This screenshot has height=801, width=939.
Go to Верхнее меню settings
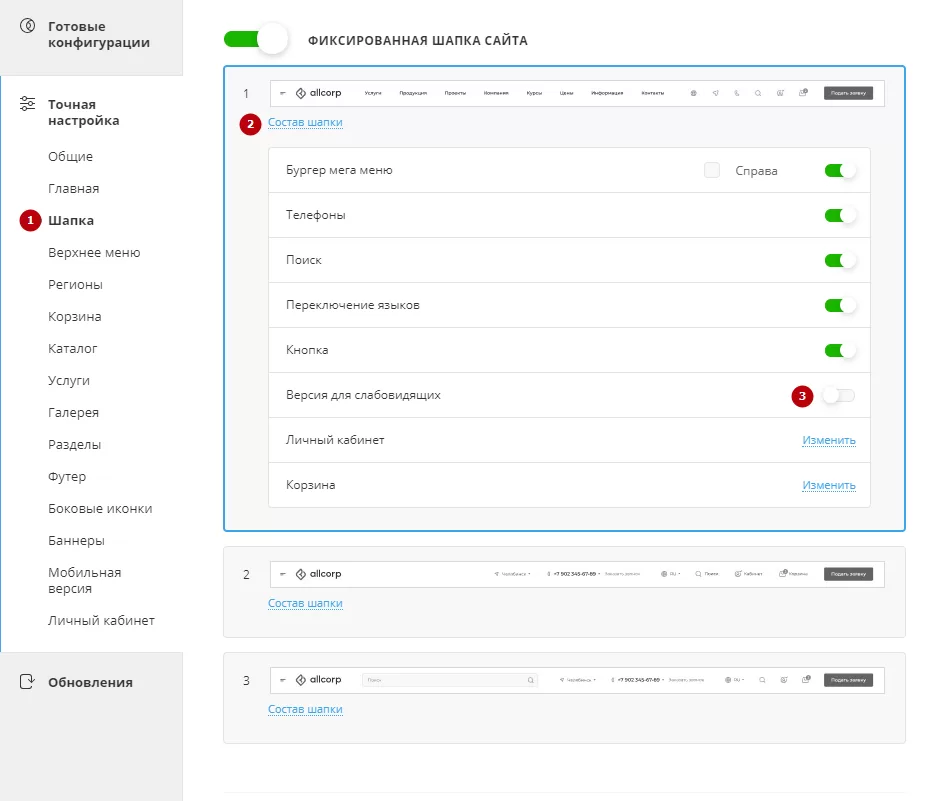pyautogui.click(x=94, y=253)
